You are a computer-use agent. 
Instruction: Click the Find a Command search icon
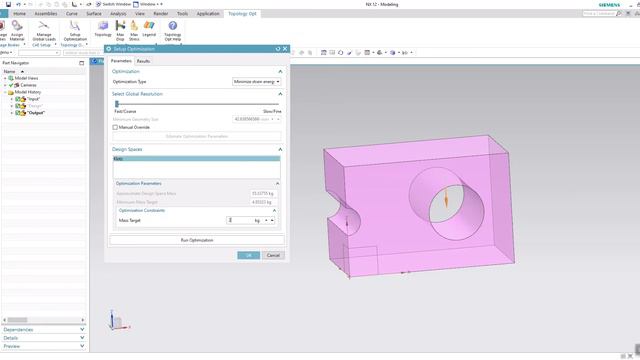619,13
